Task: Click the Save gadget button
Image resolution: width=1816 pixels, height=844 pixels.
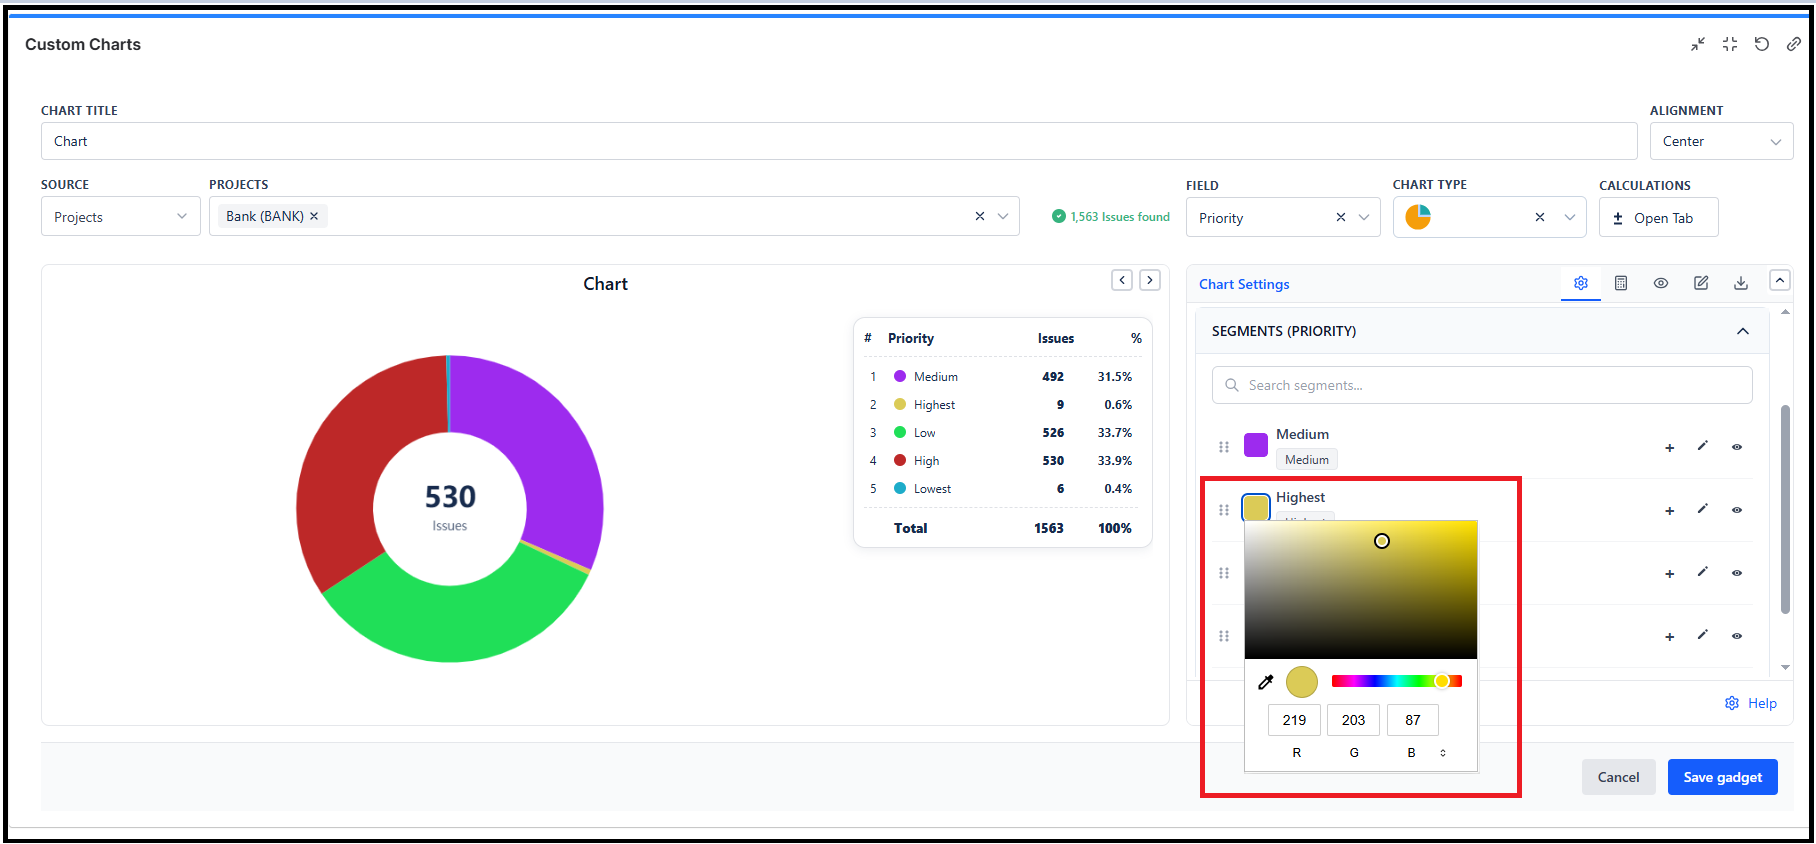Action: click(1722, 777)
